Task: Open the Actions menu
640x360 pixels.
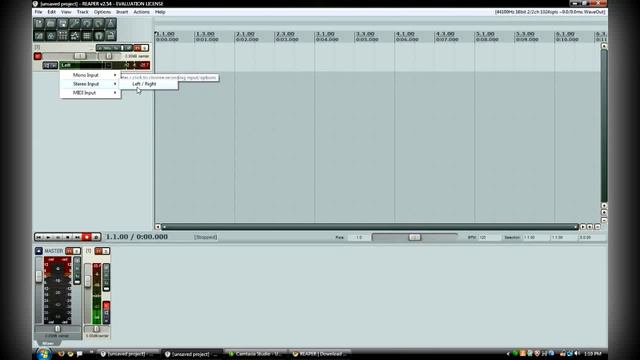Action: (x=141, y=12)
